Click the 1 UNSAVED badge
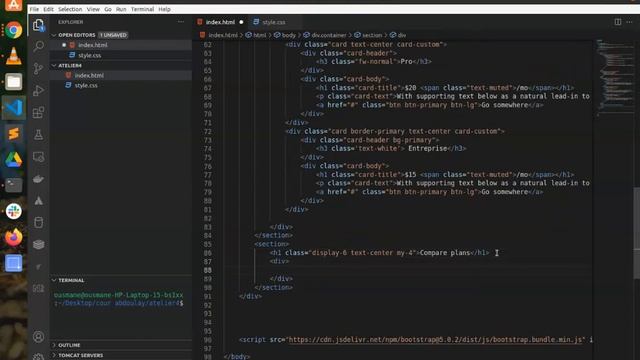Screen dimensions: 640x360 tap(113, 35)
